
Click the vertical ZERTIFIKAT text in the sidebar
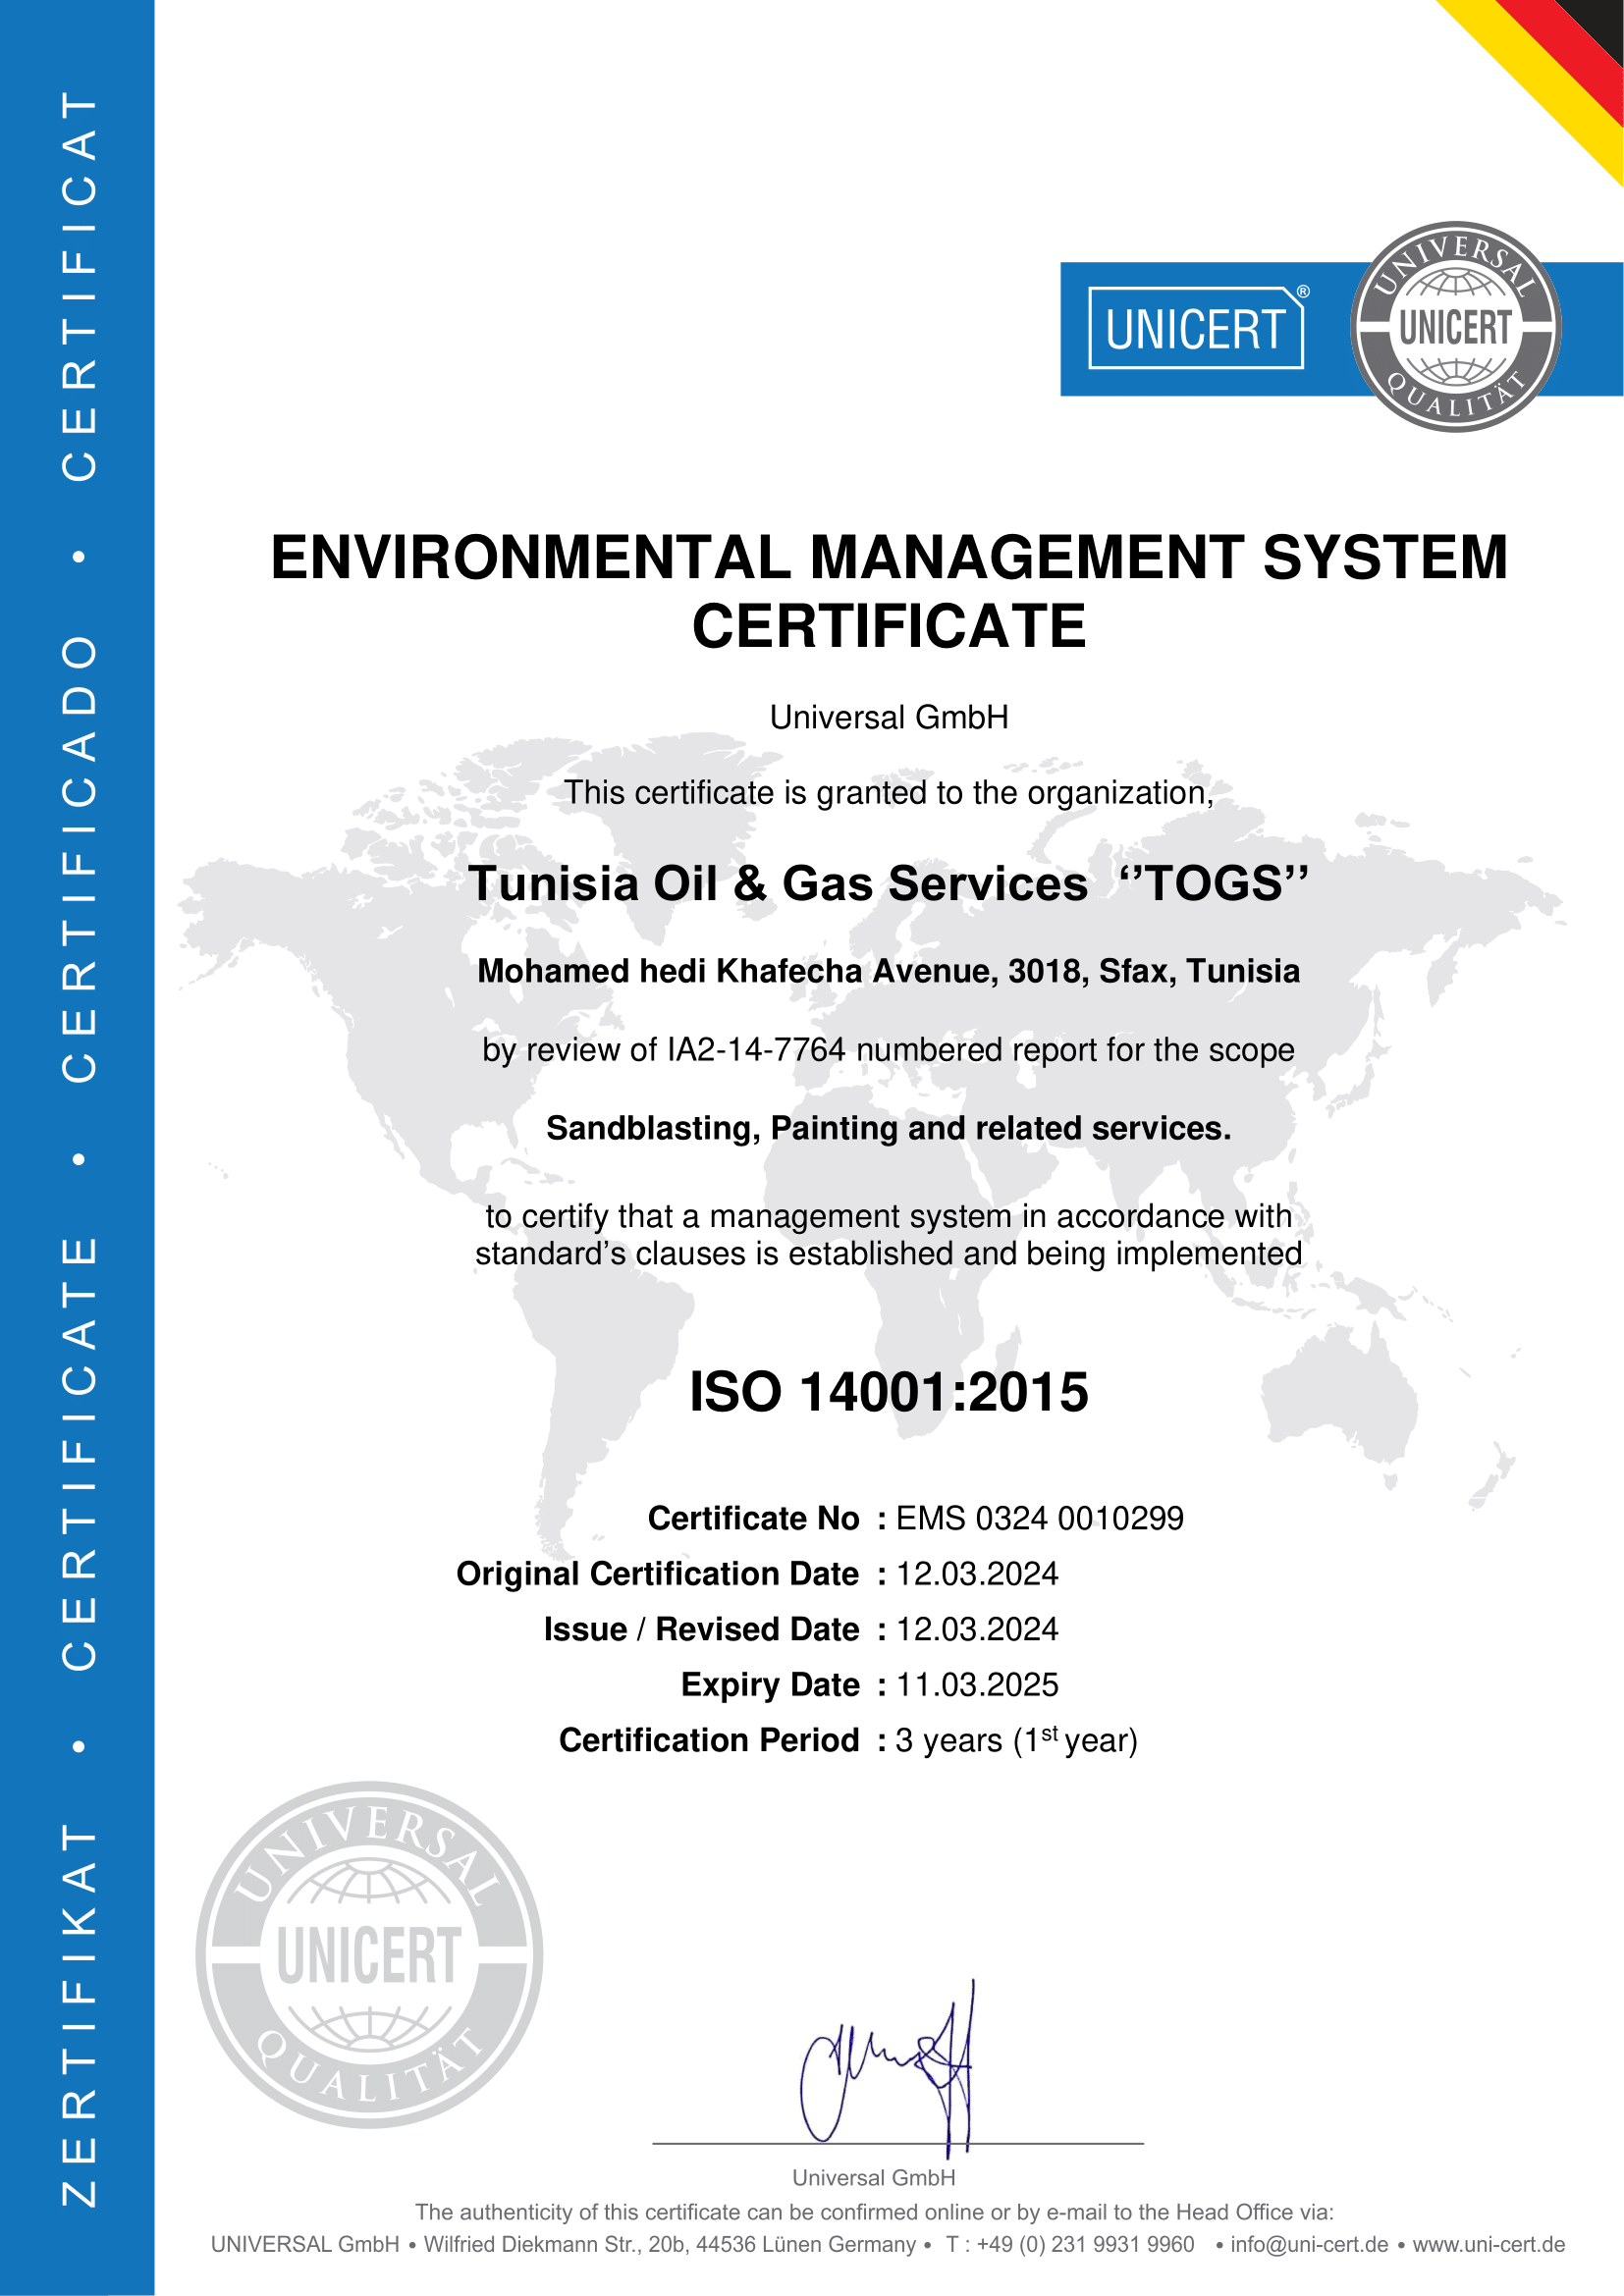[x=79, y=2014]
